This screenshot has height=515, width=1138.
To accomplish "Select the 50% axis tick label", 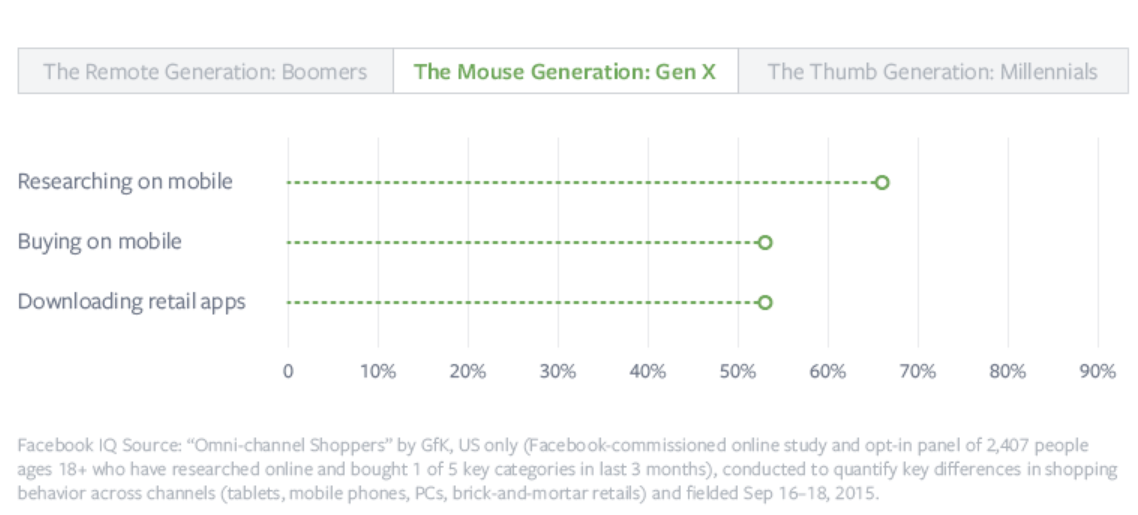I will pos(738,371).
